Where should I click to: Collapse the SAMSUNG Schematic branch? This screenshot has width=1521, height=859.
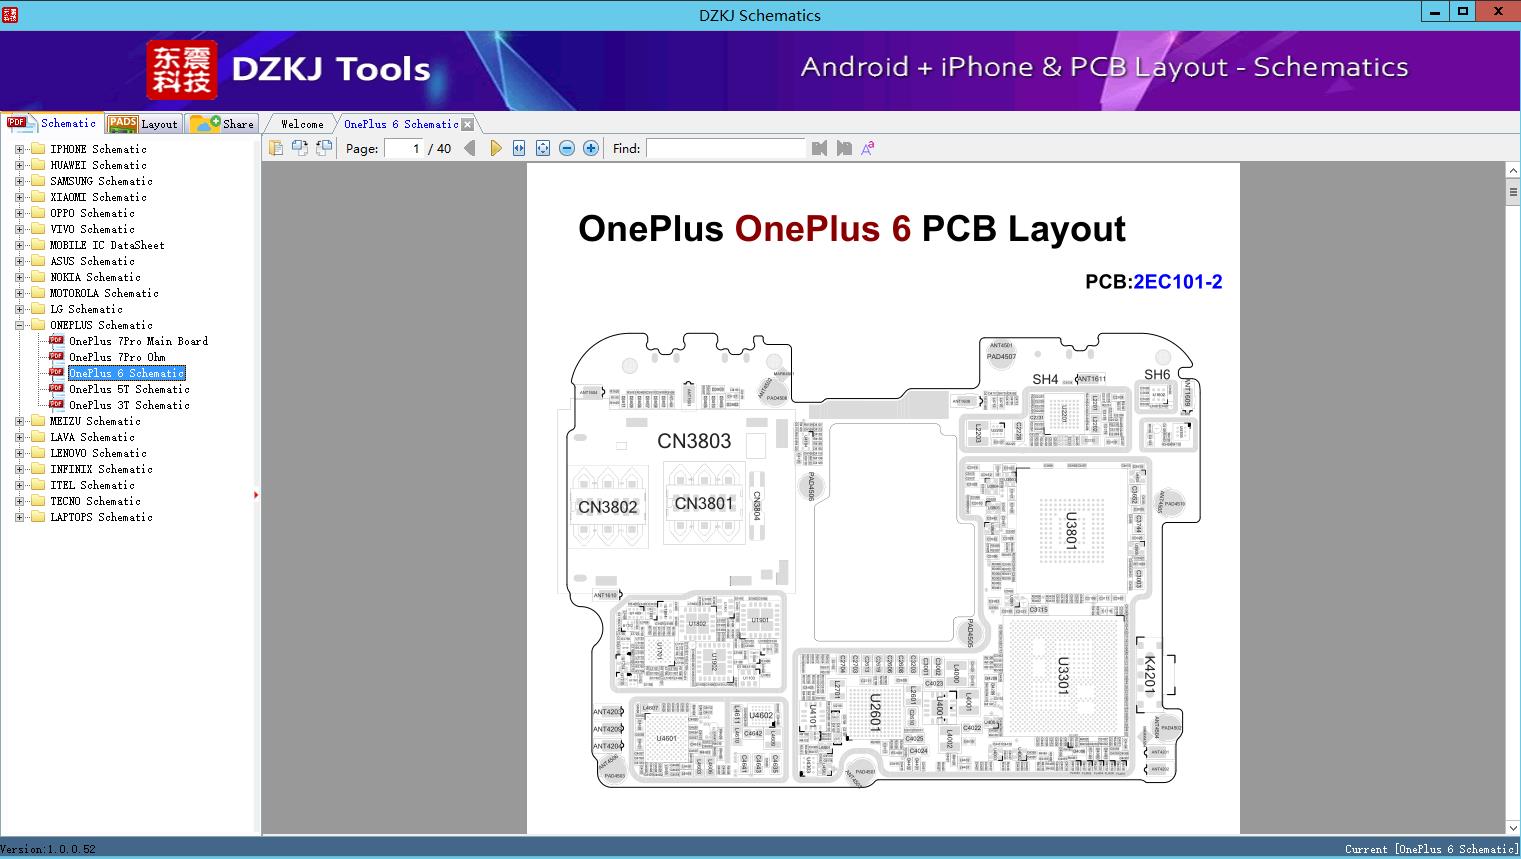click(19, 181)
